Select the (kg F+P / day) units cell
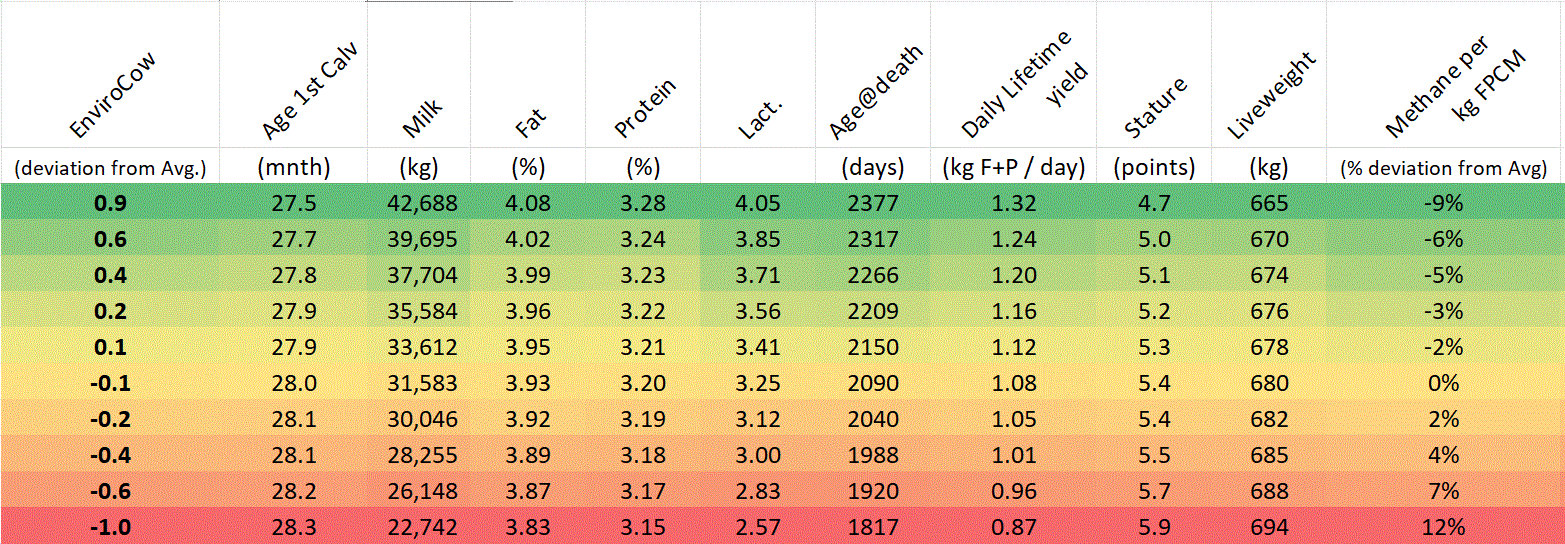 pyautogui.click(x=1014, y=167)
